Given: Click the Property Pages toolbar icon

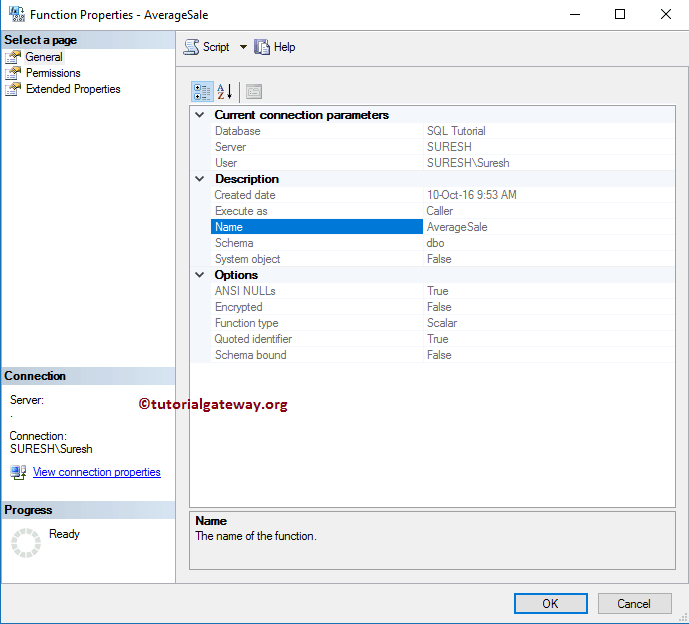Looking at the screenshot, I should point(254,92).
